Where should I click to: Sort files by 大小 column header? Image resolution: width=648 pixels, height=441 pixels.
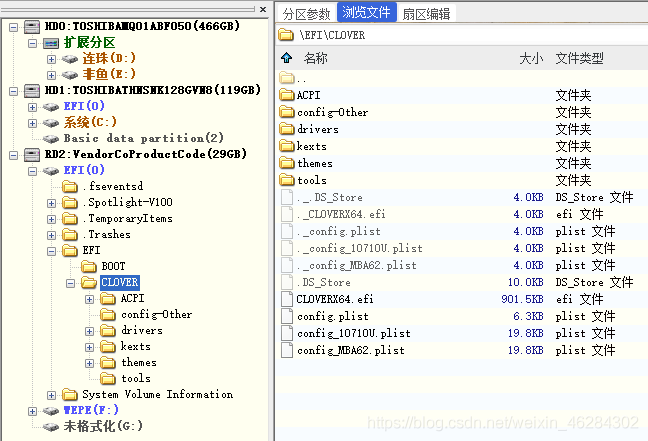tap(531, 59)
